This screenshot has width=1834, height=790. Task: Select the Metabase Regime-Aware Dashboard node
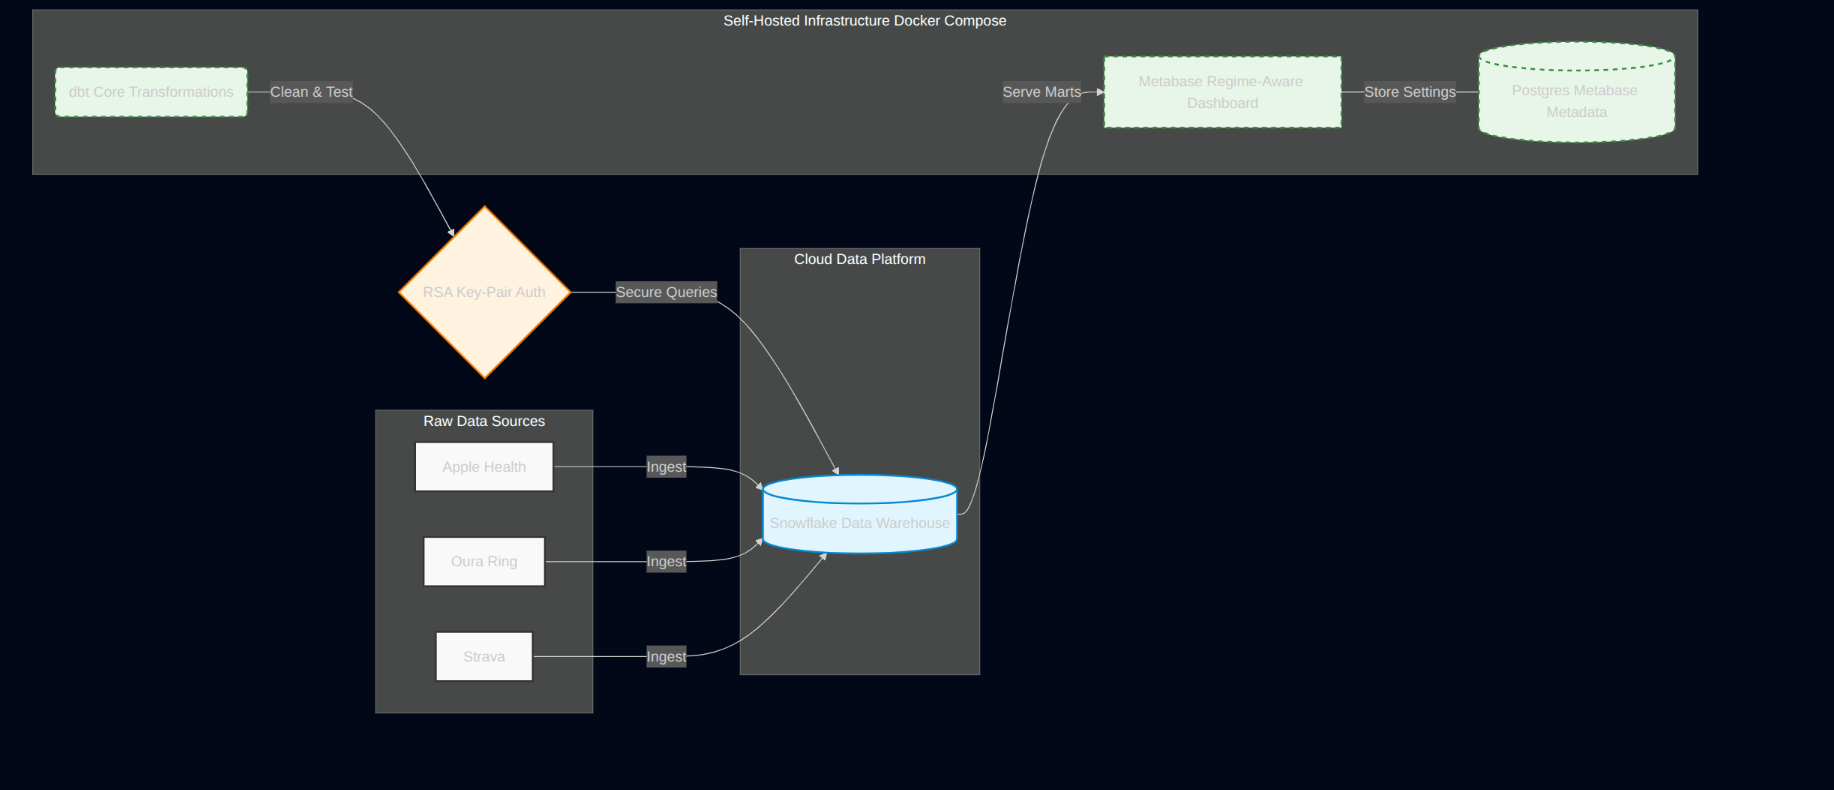click(1222, 92)
